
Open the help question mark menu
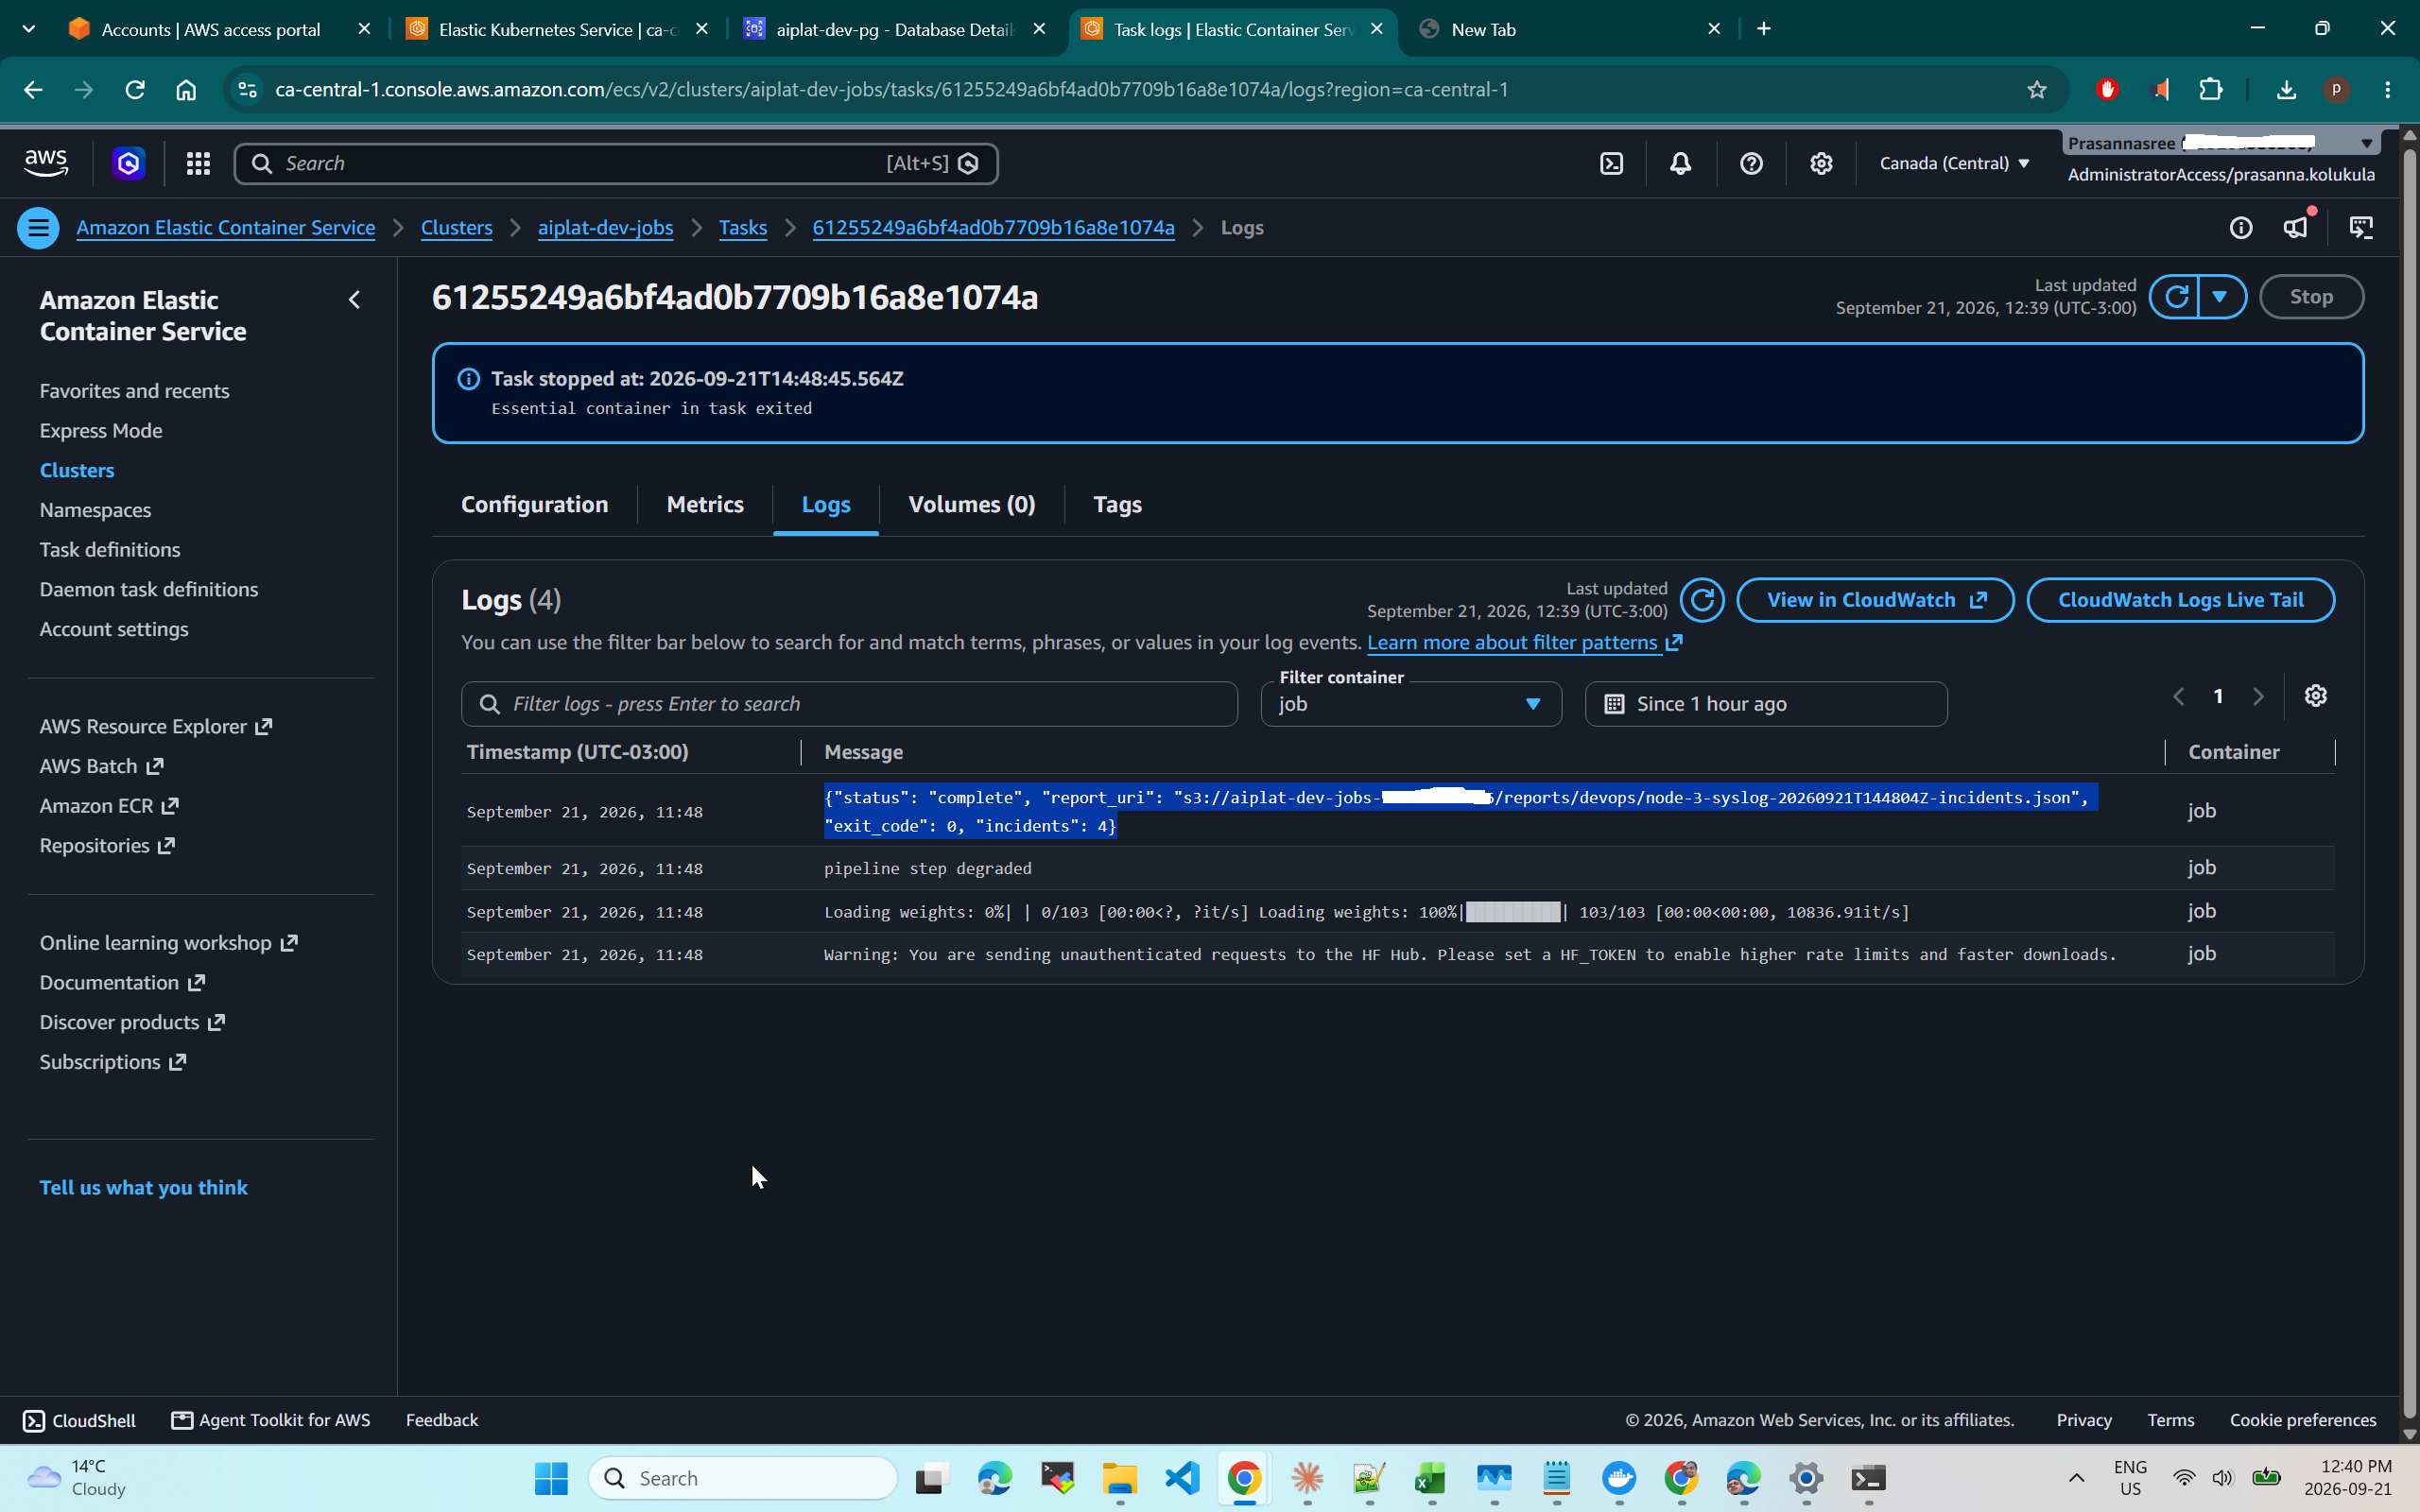pyautogui.click(x=1750, y=163)
